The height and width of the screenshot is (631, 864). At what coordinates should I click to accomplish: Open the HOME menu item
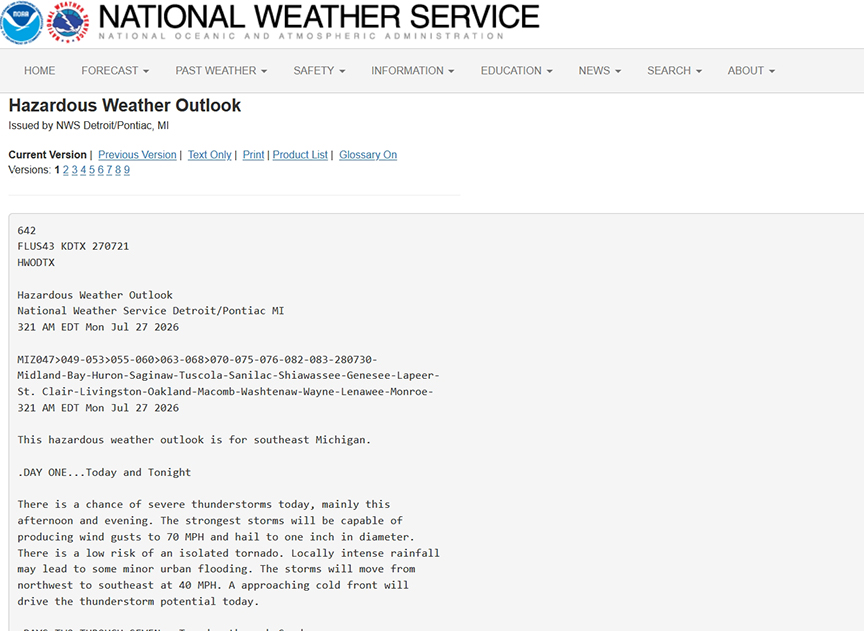click(x=40, y=71)
